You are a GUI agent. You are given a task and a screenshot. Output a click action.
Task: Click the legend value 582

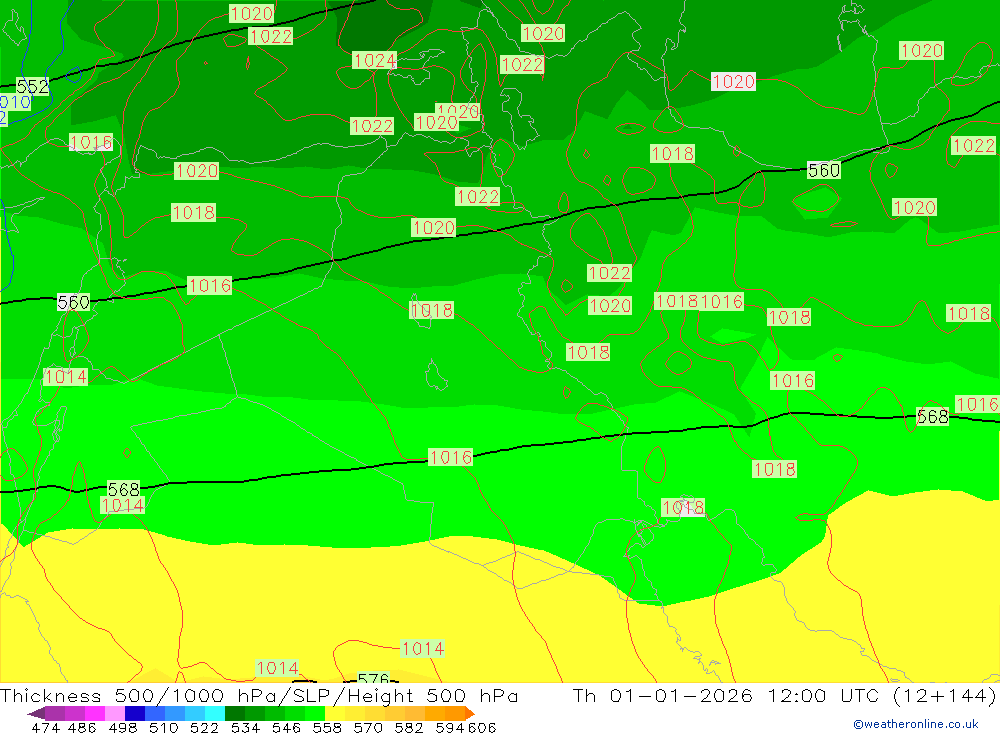(x=408, y=727)
